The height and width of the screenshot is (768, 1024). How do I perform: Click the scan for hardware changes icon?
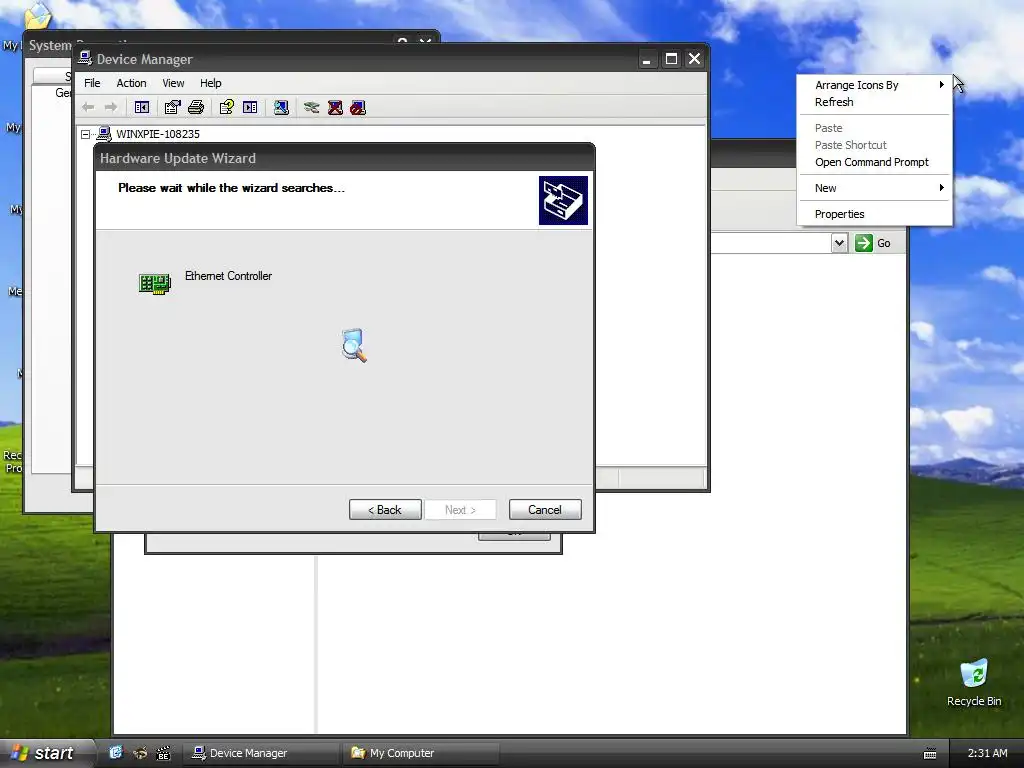point(281,107)
